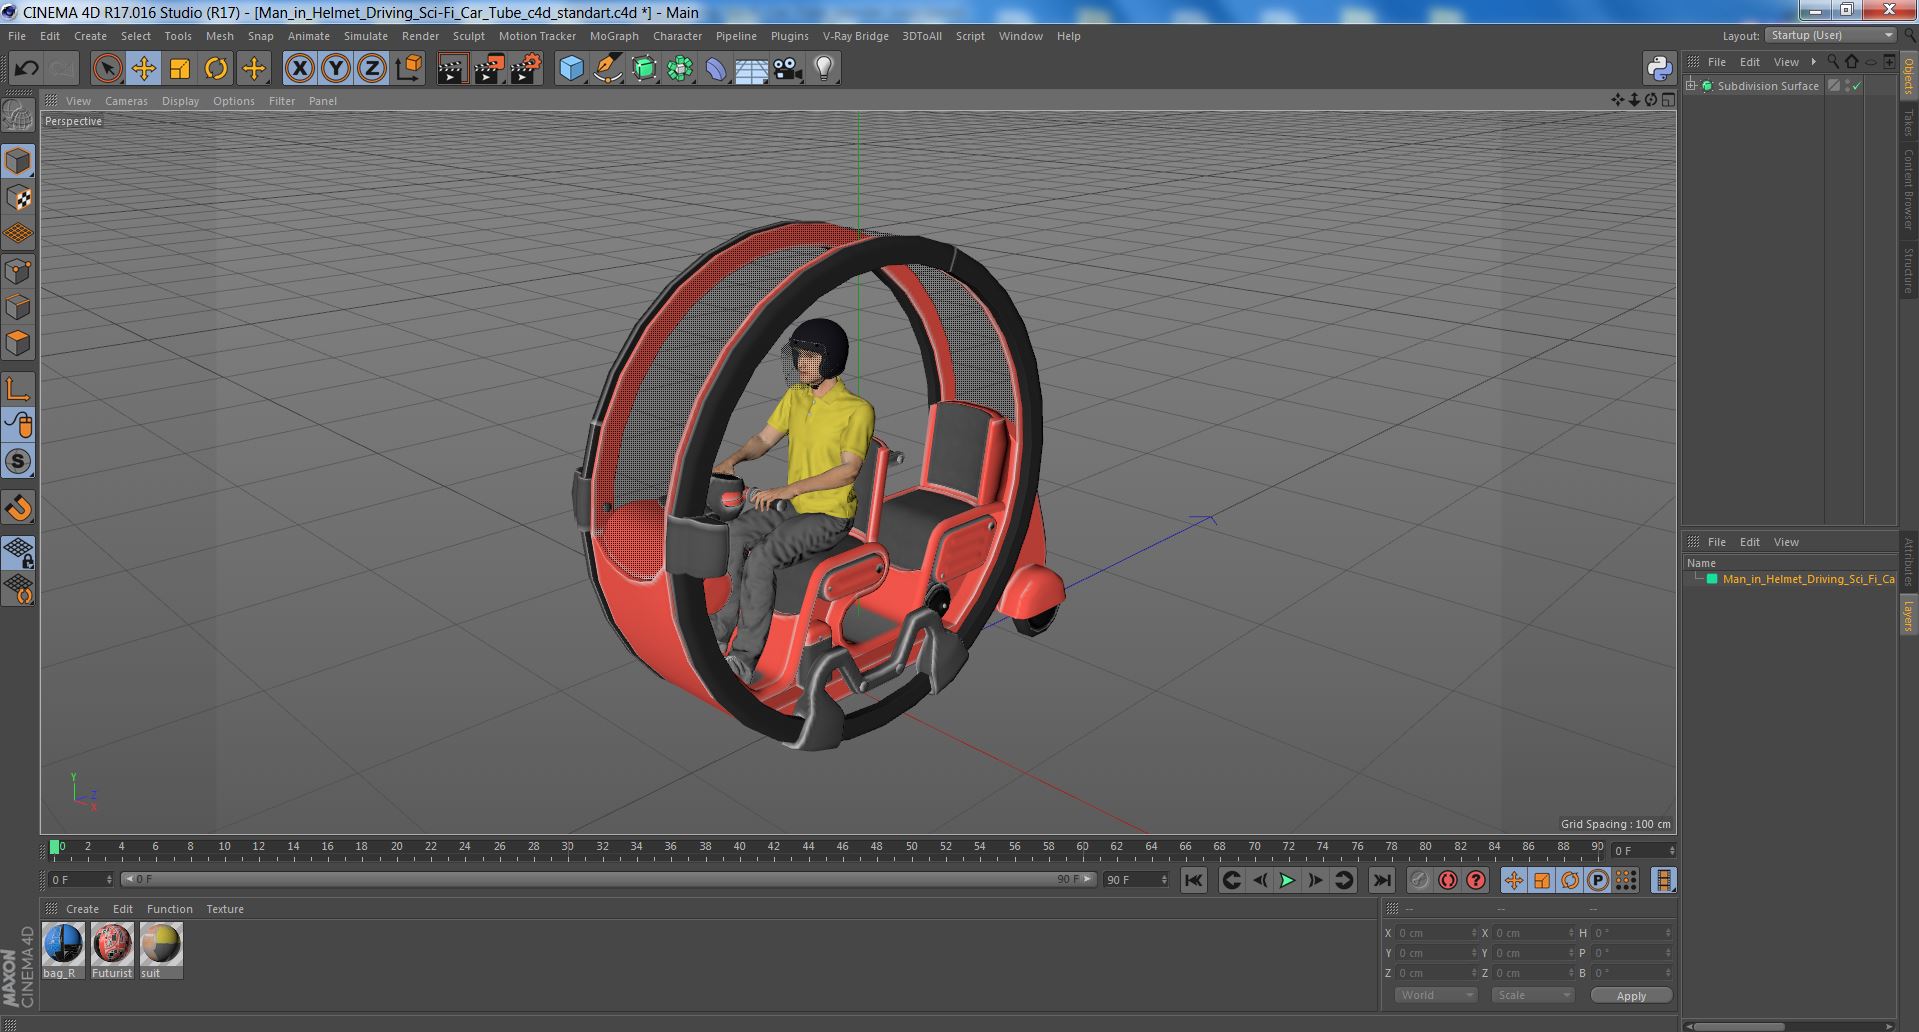Viewport: 1919px width, 1032px height.
Task: Render the active view
Action: click(x=452, y=69)
